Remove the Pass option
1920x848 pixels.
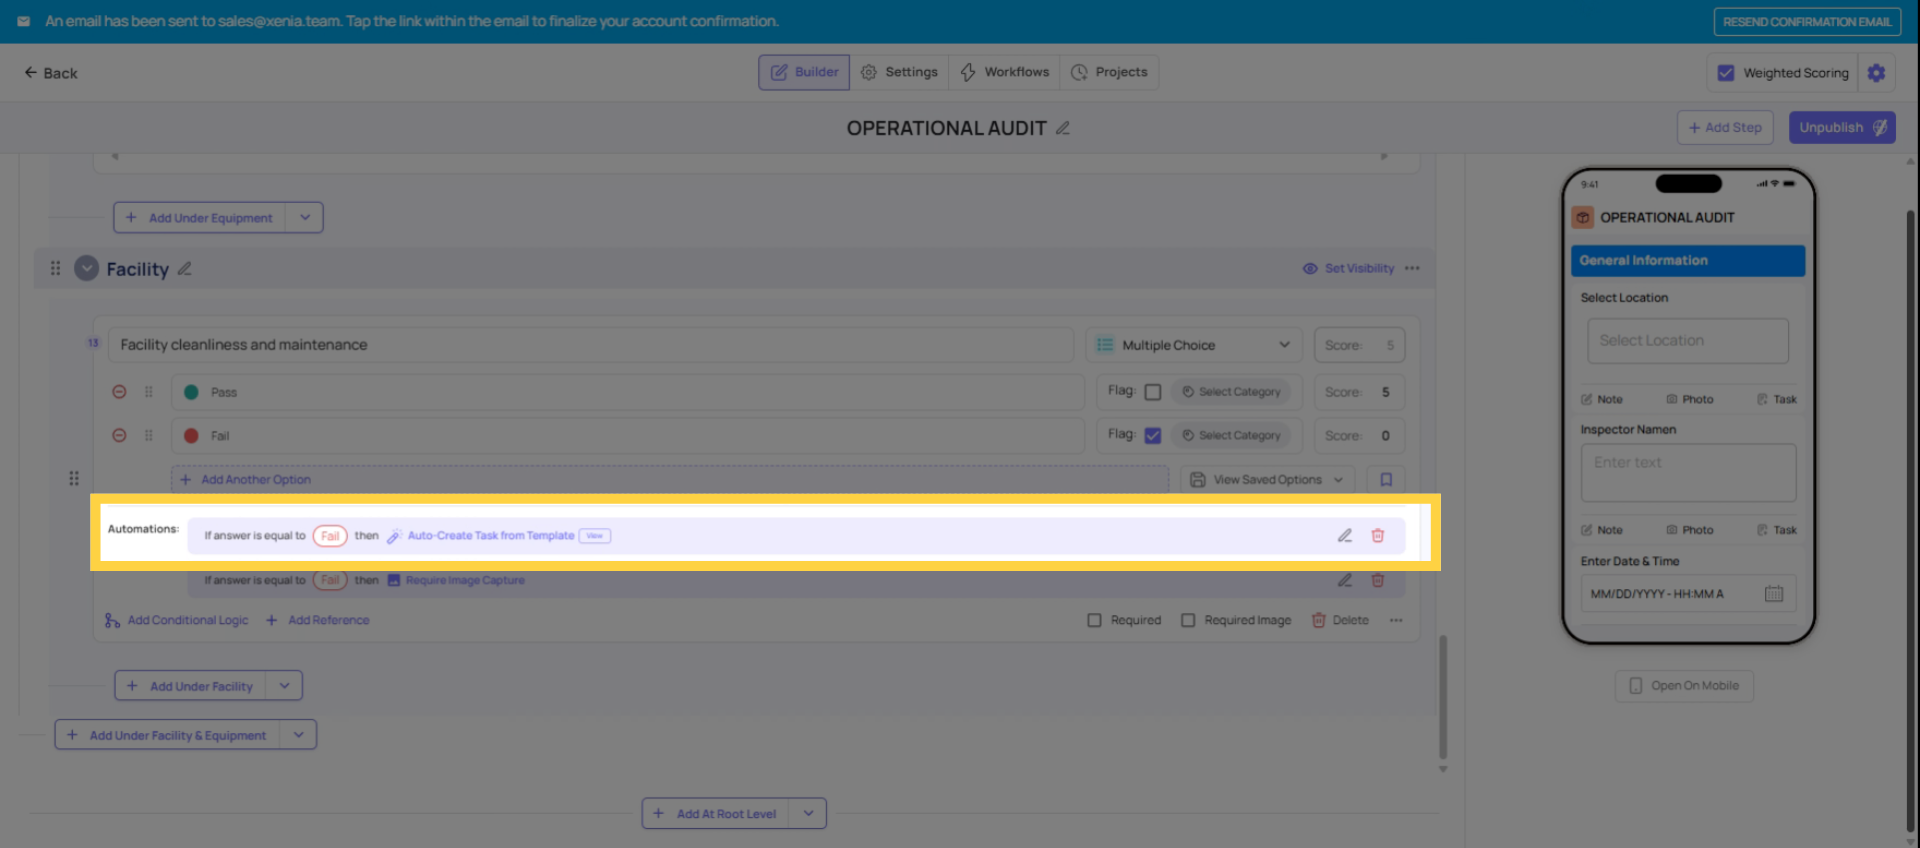pyautogui.click(x=119, y=392)
